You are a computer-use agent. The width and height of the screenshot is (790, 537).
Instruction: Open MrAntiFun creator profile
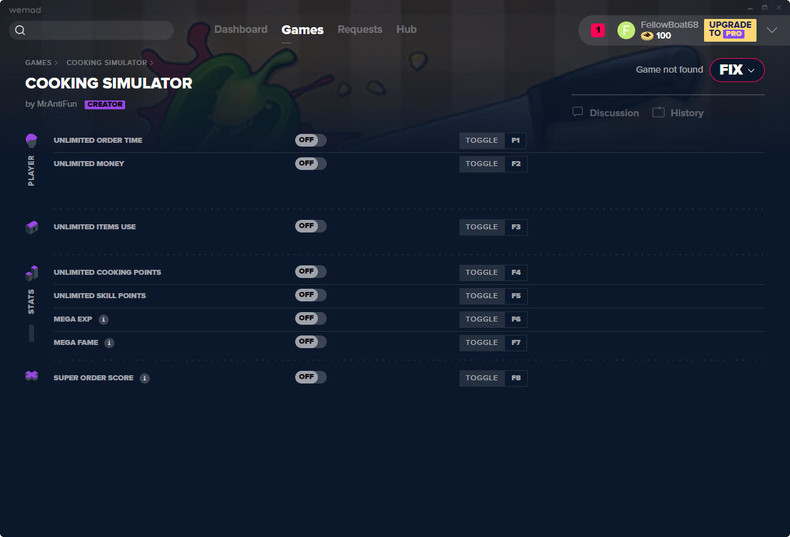click(x=57, y=104)
